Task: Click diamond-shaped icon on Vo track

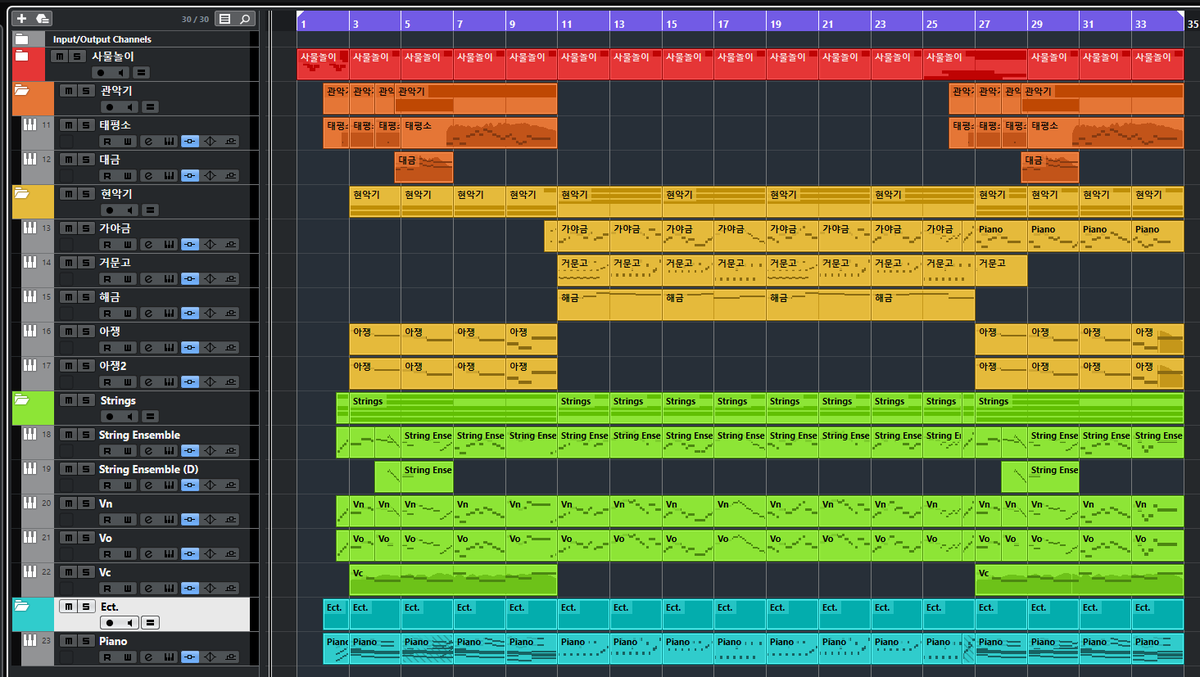Action: tap(210, 554)
